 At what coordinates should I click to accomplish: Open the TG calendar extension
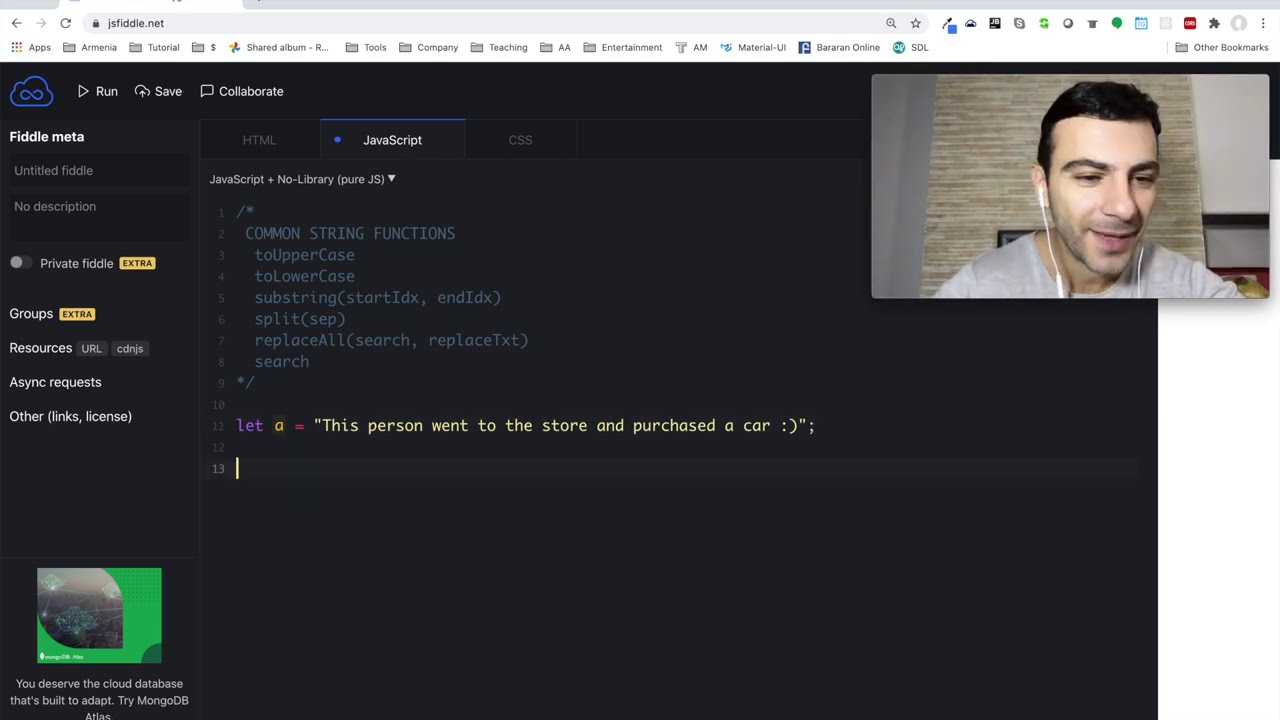1141,23
